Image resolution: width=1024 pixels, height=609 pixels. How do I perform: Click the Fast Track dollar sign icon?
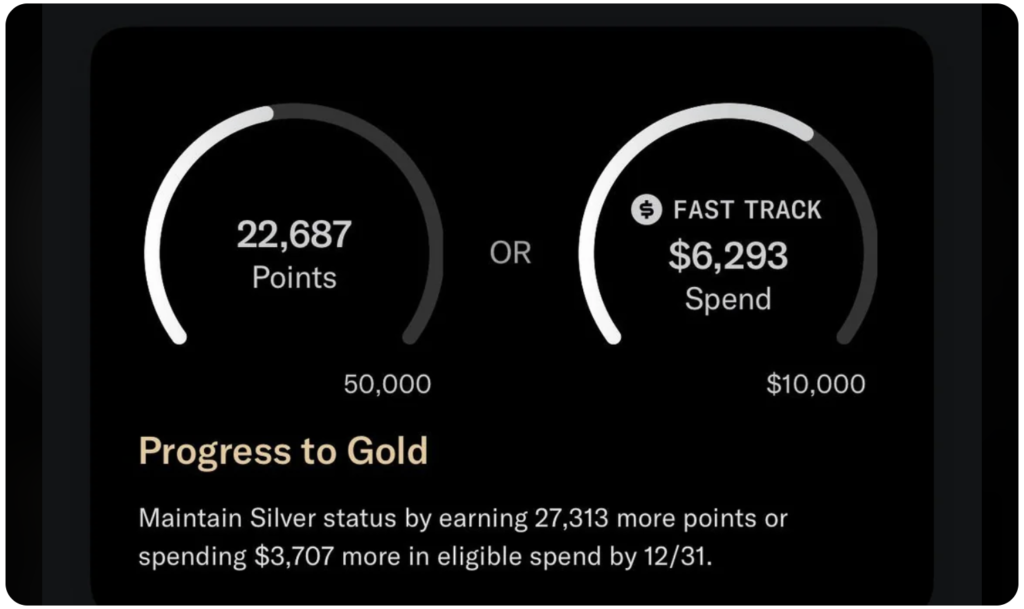647,210
